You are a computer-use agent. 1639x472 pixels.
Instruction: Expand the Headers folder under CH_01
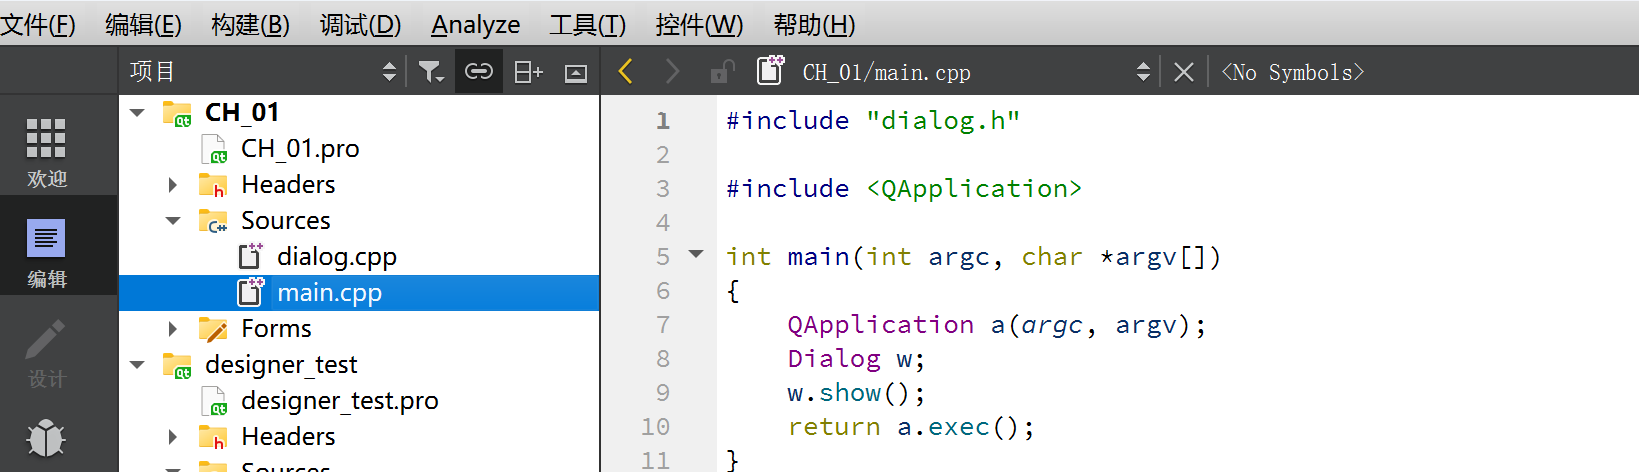(173, 185)
